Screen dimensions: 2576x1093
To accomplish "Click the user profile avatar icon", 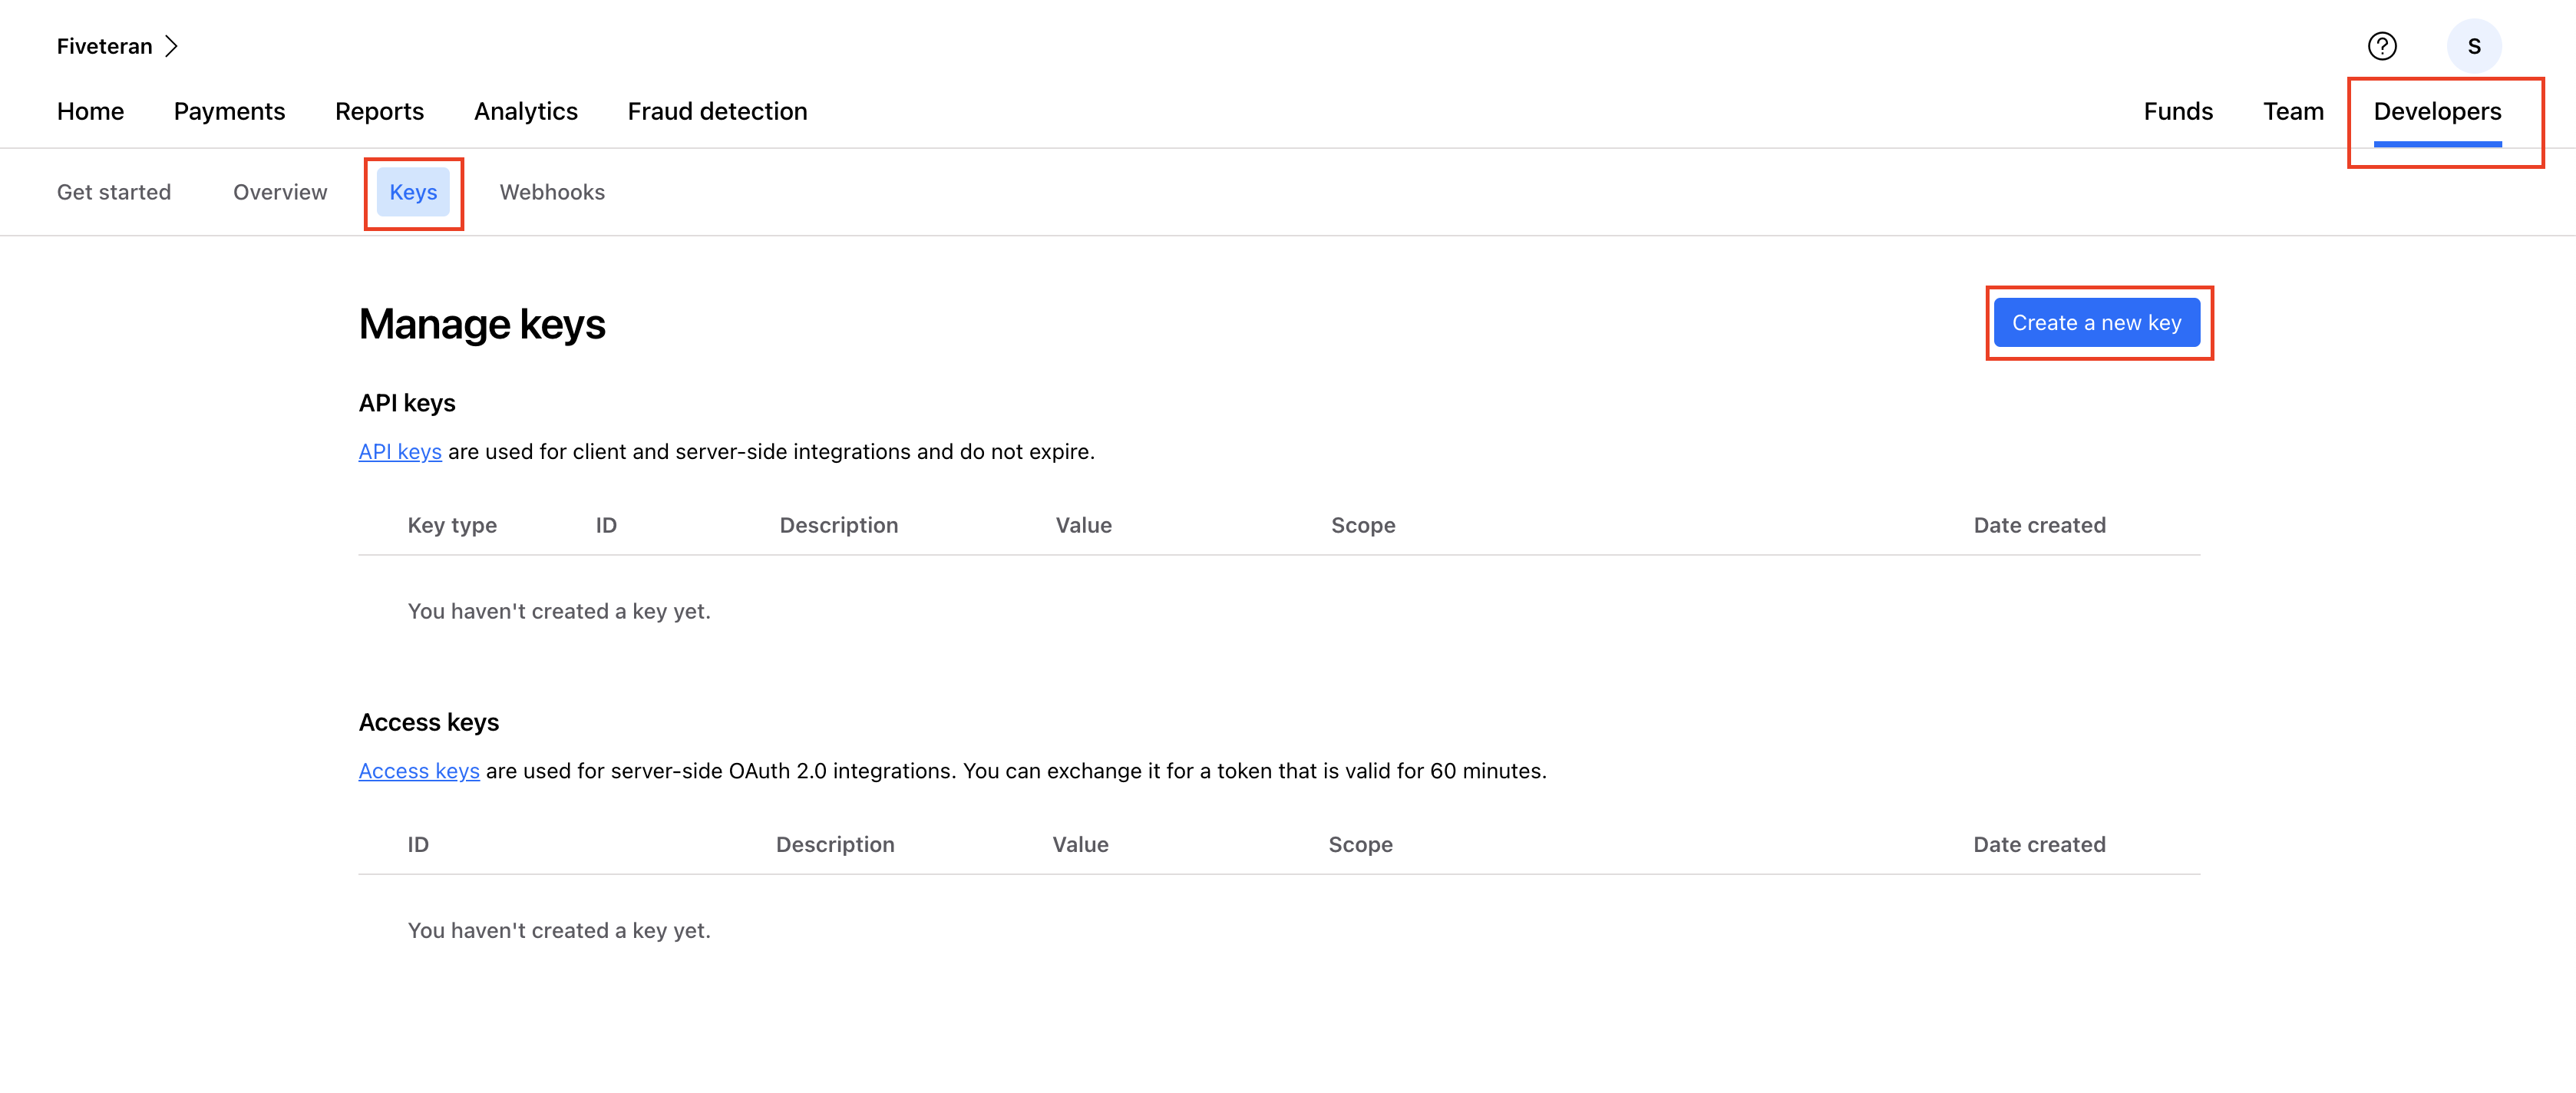I will point(2474,45).
